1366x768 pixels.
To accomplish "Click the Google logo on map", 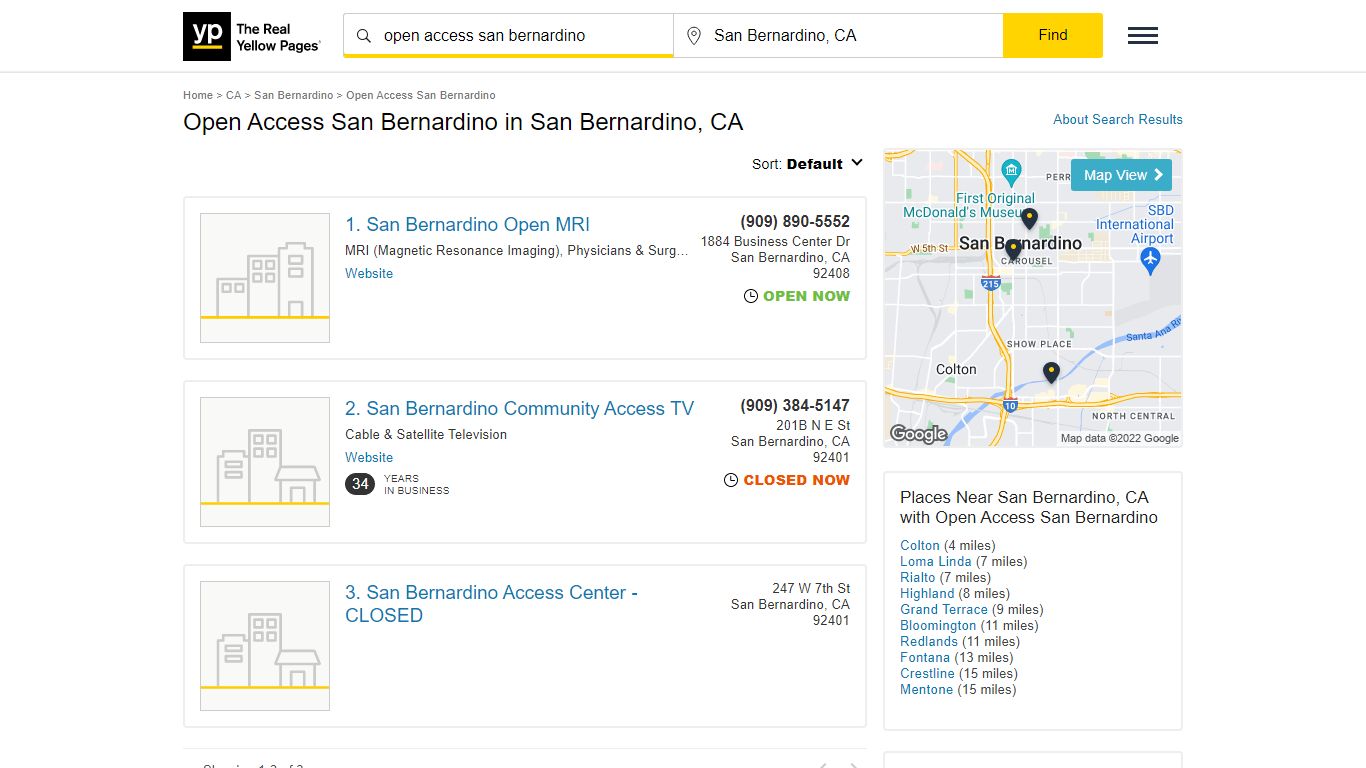I will pyautogui.click(x=918, y=434).
